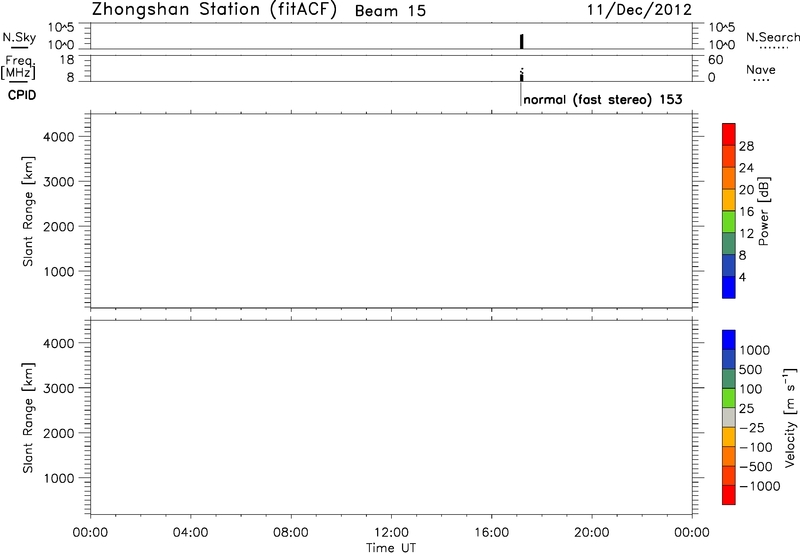Click the bright blue bottom Power swatch
The width and height of the screenshot is (800, 554).
point(729,287)
